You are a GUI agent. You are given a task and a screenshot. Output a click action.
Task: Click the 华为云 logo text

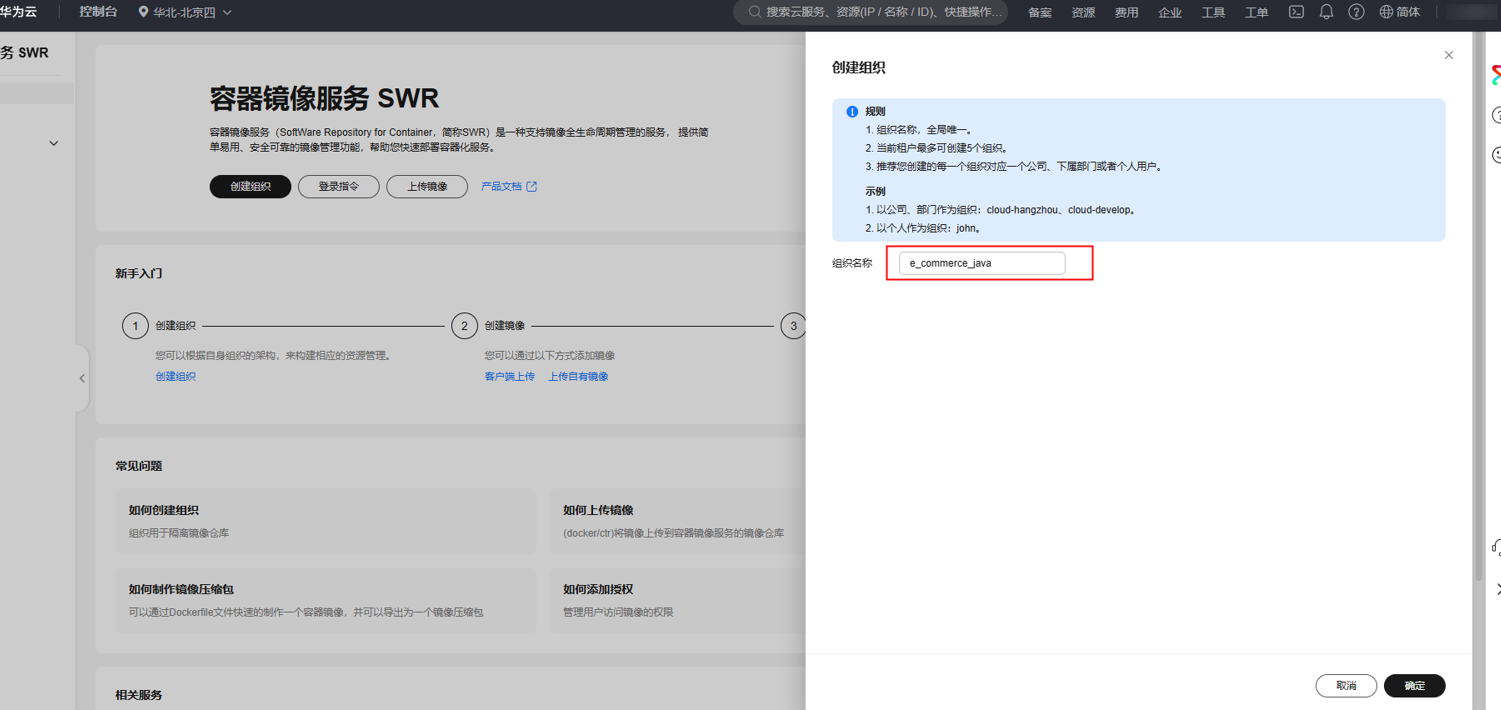(x=18, y=12)
